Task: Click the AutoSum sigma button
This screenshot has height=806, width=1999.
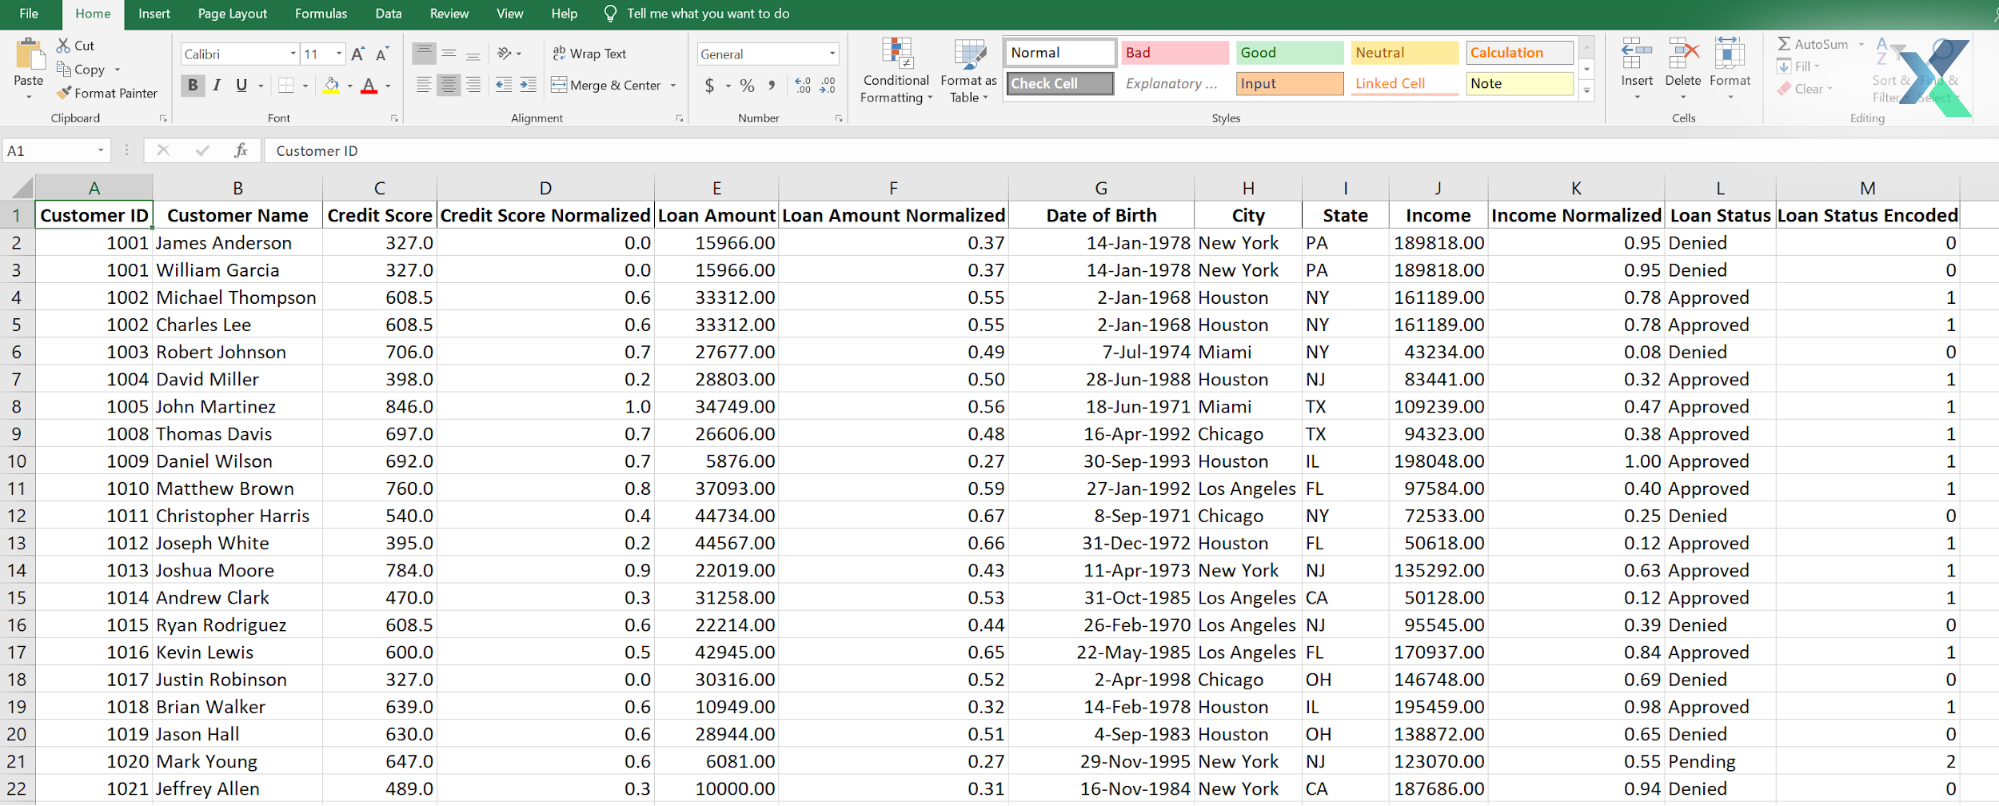Action: [1784, 45]
